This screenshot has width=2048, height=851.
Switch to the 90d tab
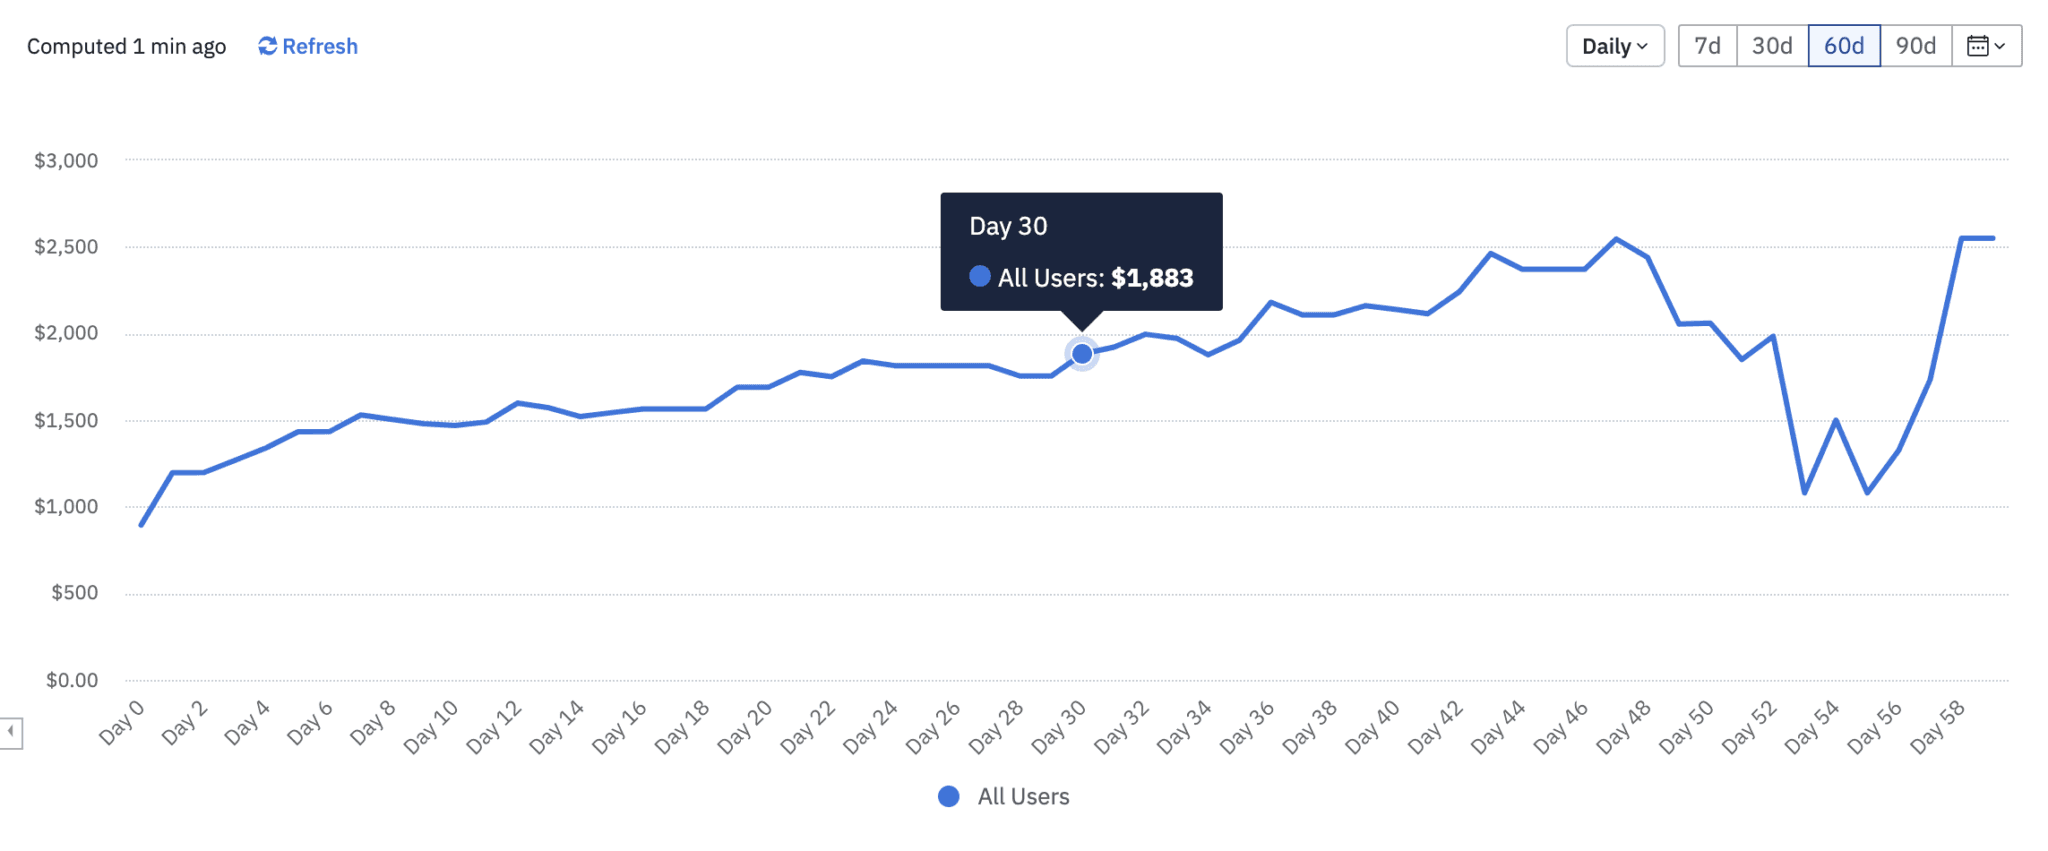tap(1916, 45)
